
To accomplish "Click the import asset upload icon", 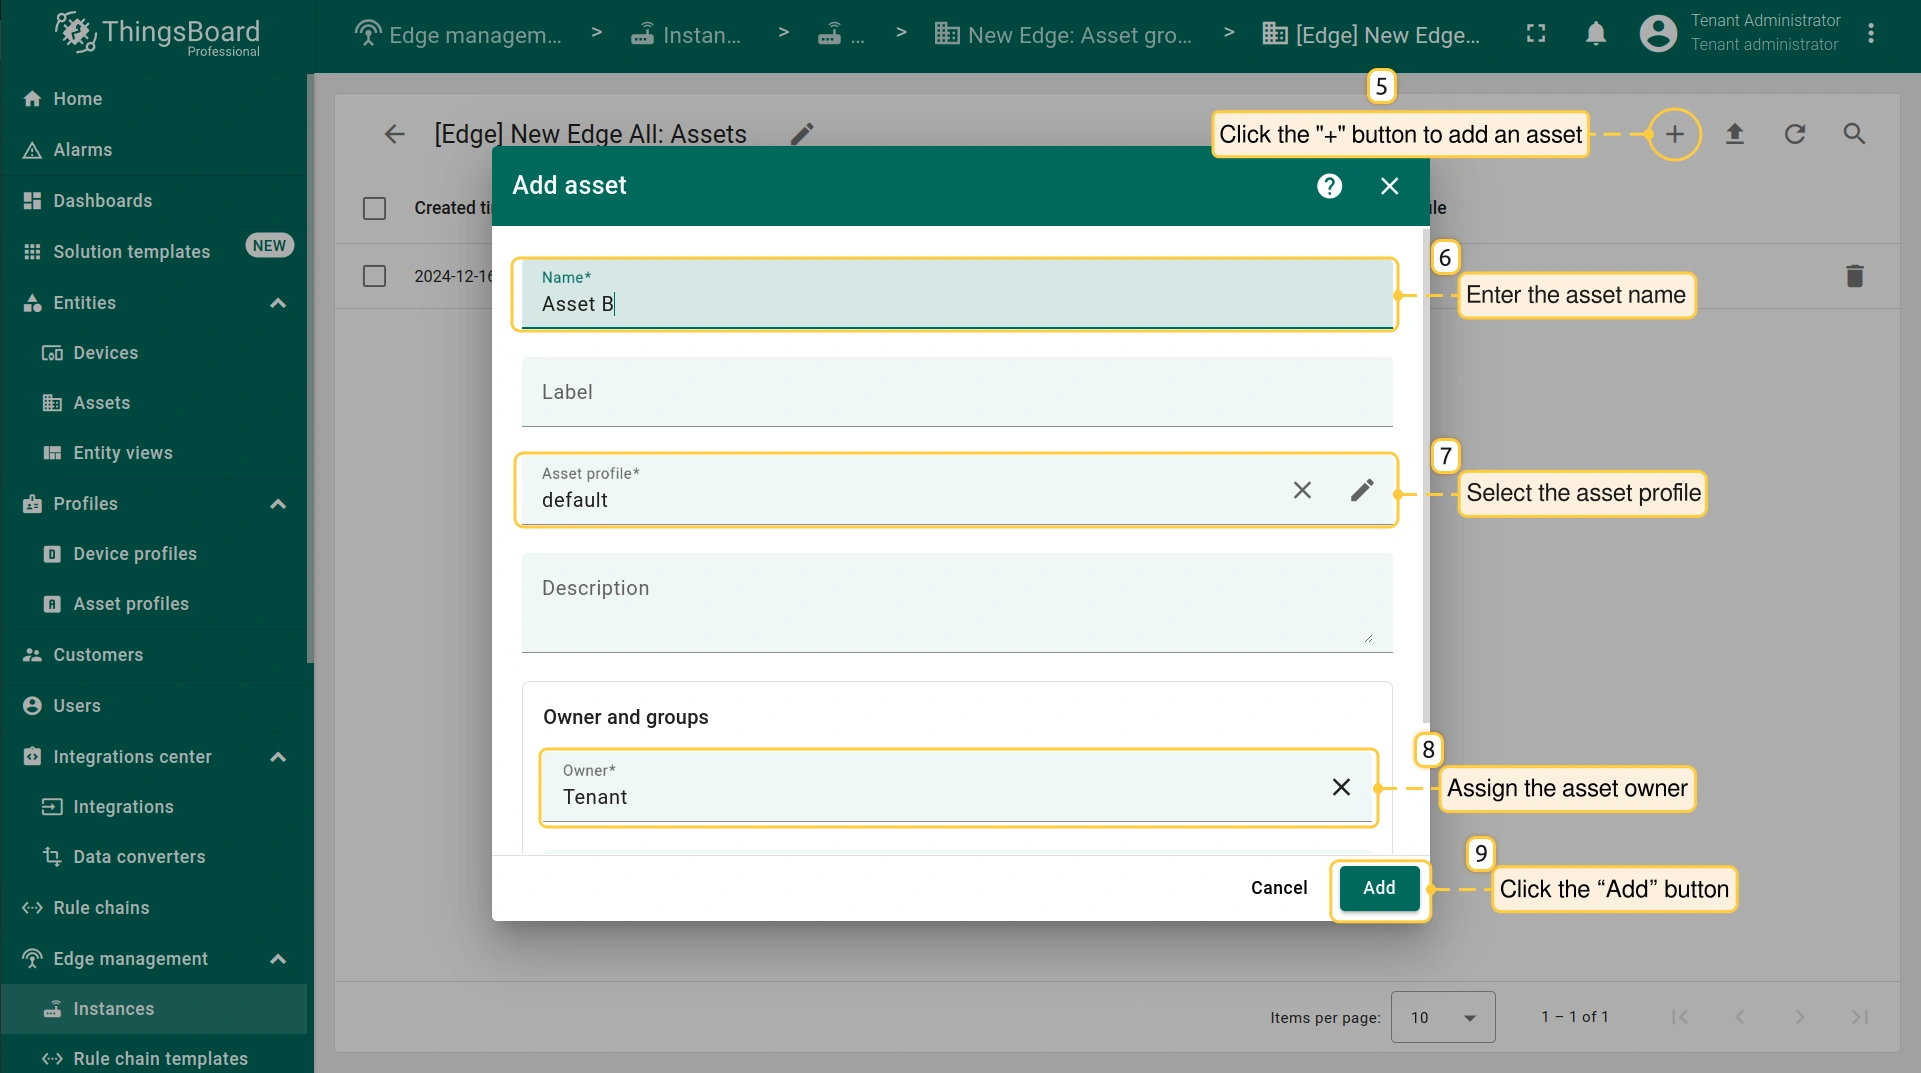I will (x=1735, y=134).
